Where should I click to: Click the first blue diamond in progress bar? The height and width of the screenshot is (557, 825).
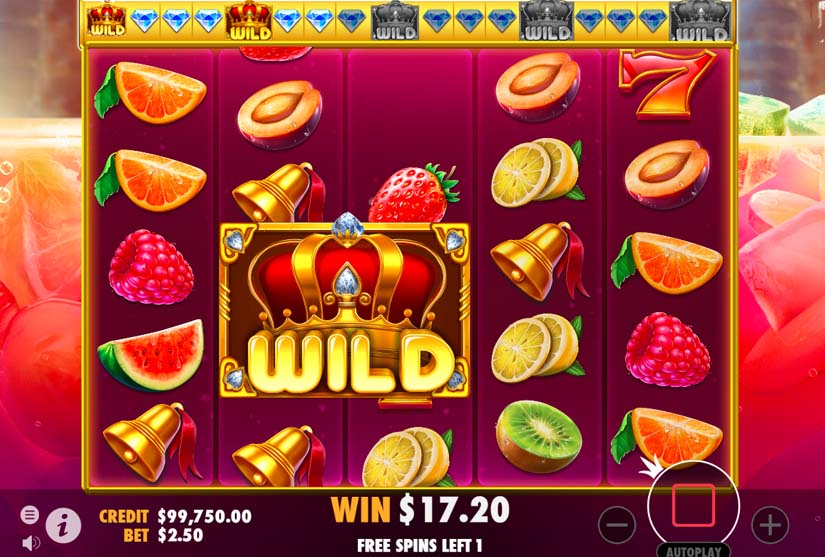144,21
